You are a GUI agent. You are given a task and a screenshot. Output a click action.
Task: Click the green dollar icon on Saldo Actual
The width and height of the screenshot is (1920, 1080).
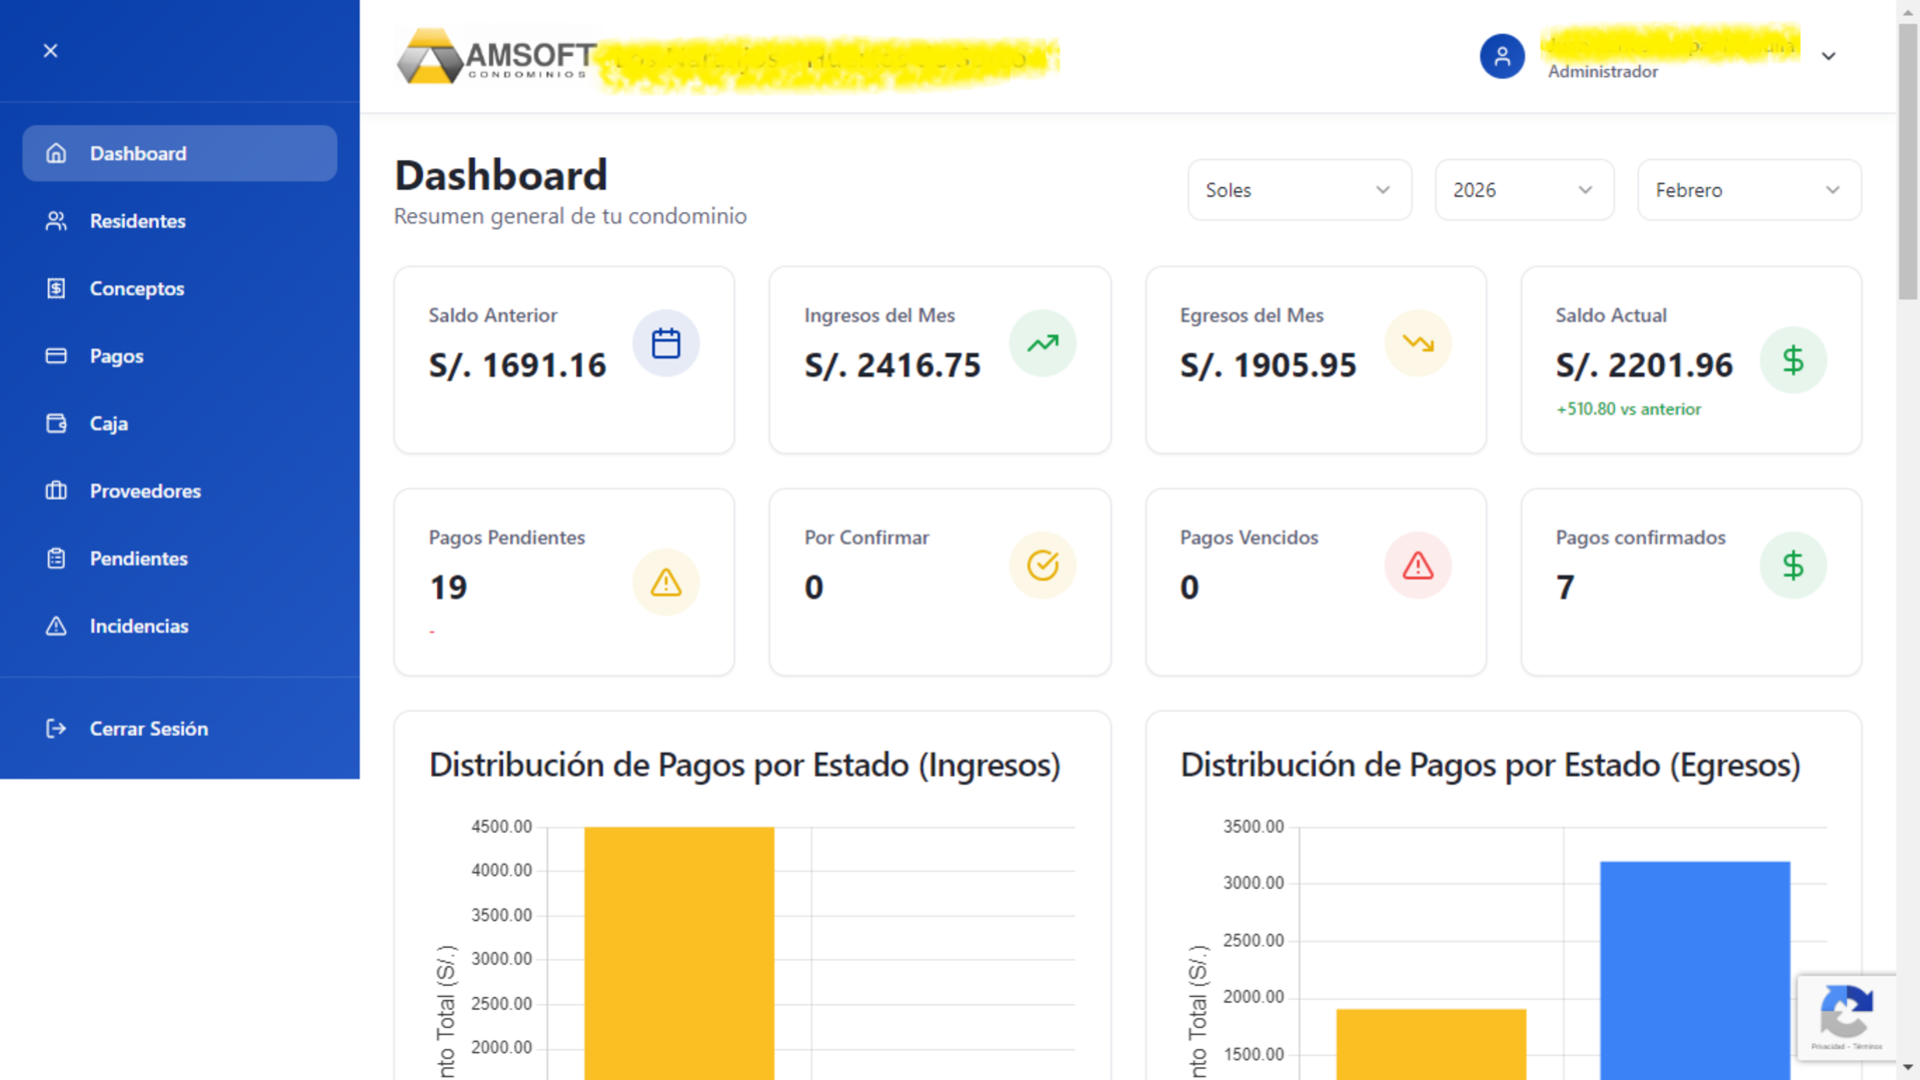click(x=1794, y=360)
